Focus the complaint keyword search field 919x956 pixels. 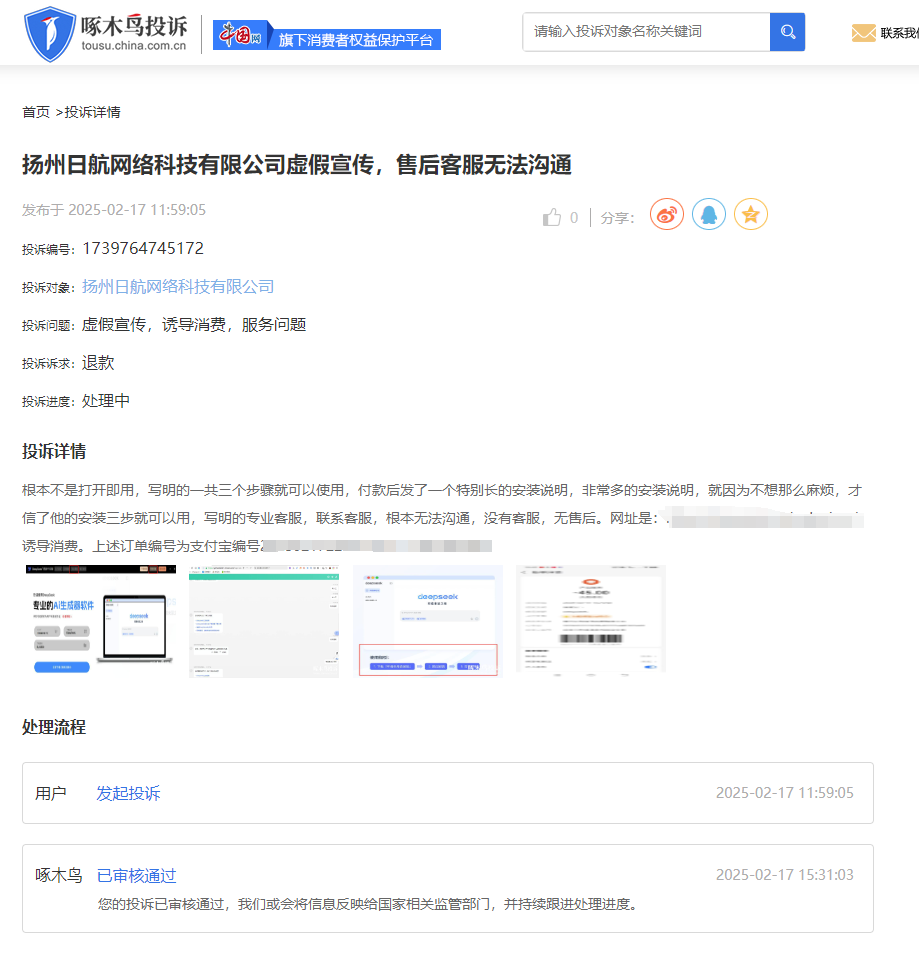pyautogui.click(x=646, y=32)
